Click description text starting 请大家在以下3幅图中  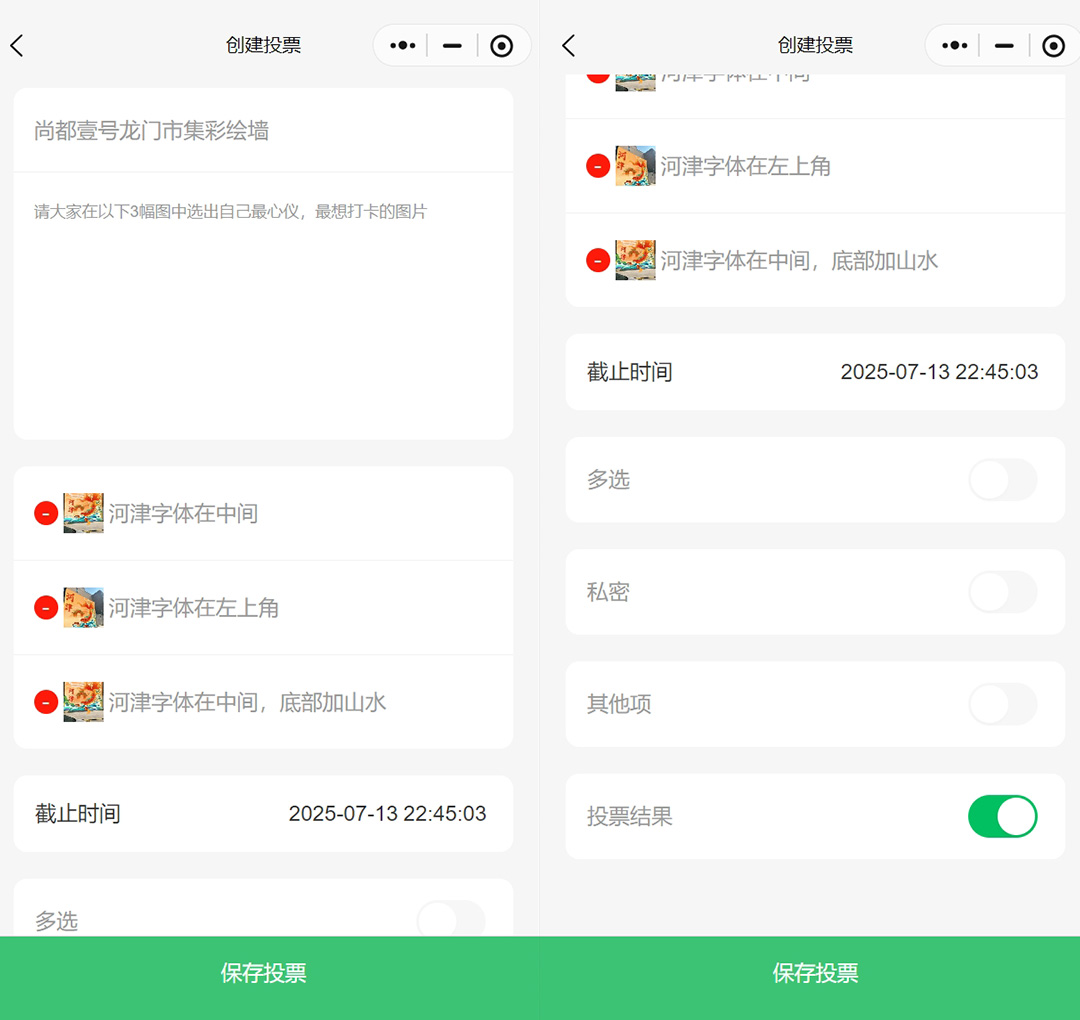click(230, 212)
